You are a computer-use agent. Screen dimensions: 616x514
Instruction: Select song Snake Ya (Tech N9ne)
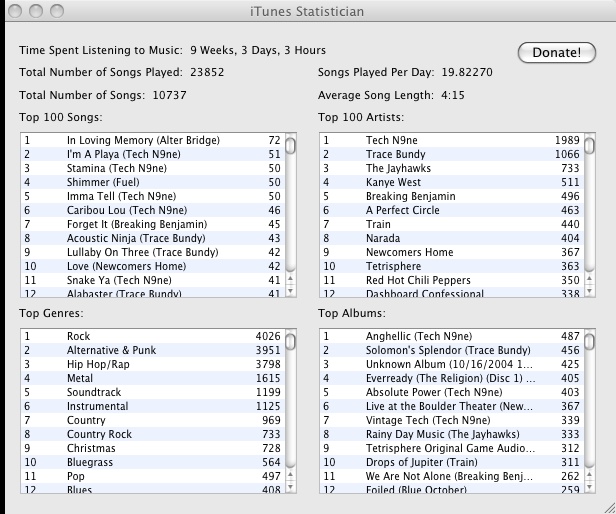(153, 280)
